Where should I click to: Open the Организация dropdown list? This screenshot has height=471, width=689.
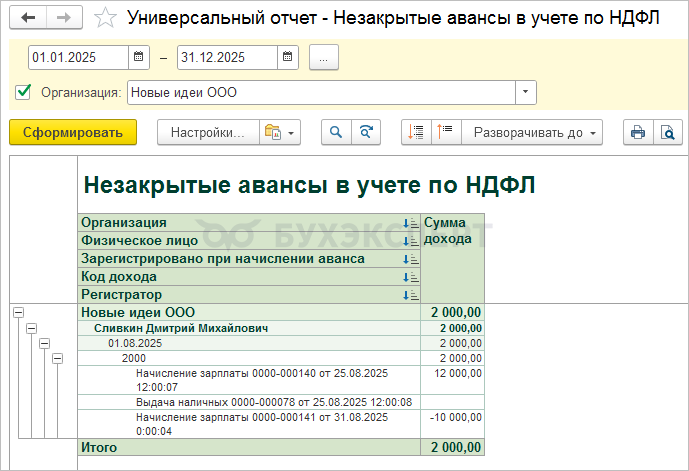(526, 93)
